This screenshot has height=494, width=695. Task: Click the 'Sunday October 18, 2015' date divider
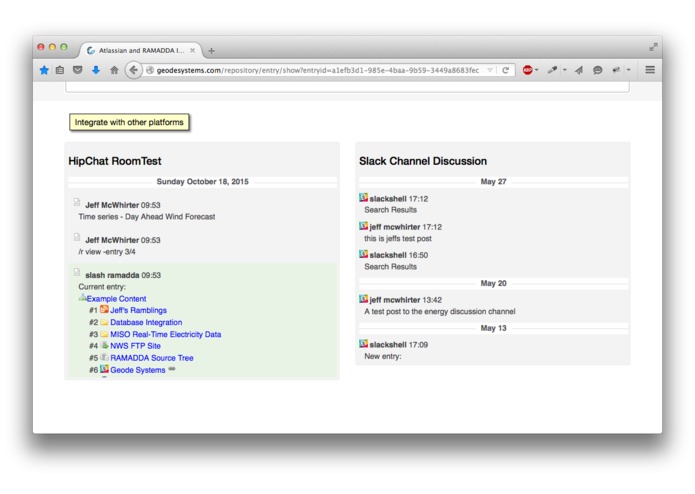pyautogui.click(x=203, y=182)
